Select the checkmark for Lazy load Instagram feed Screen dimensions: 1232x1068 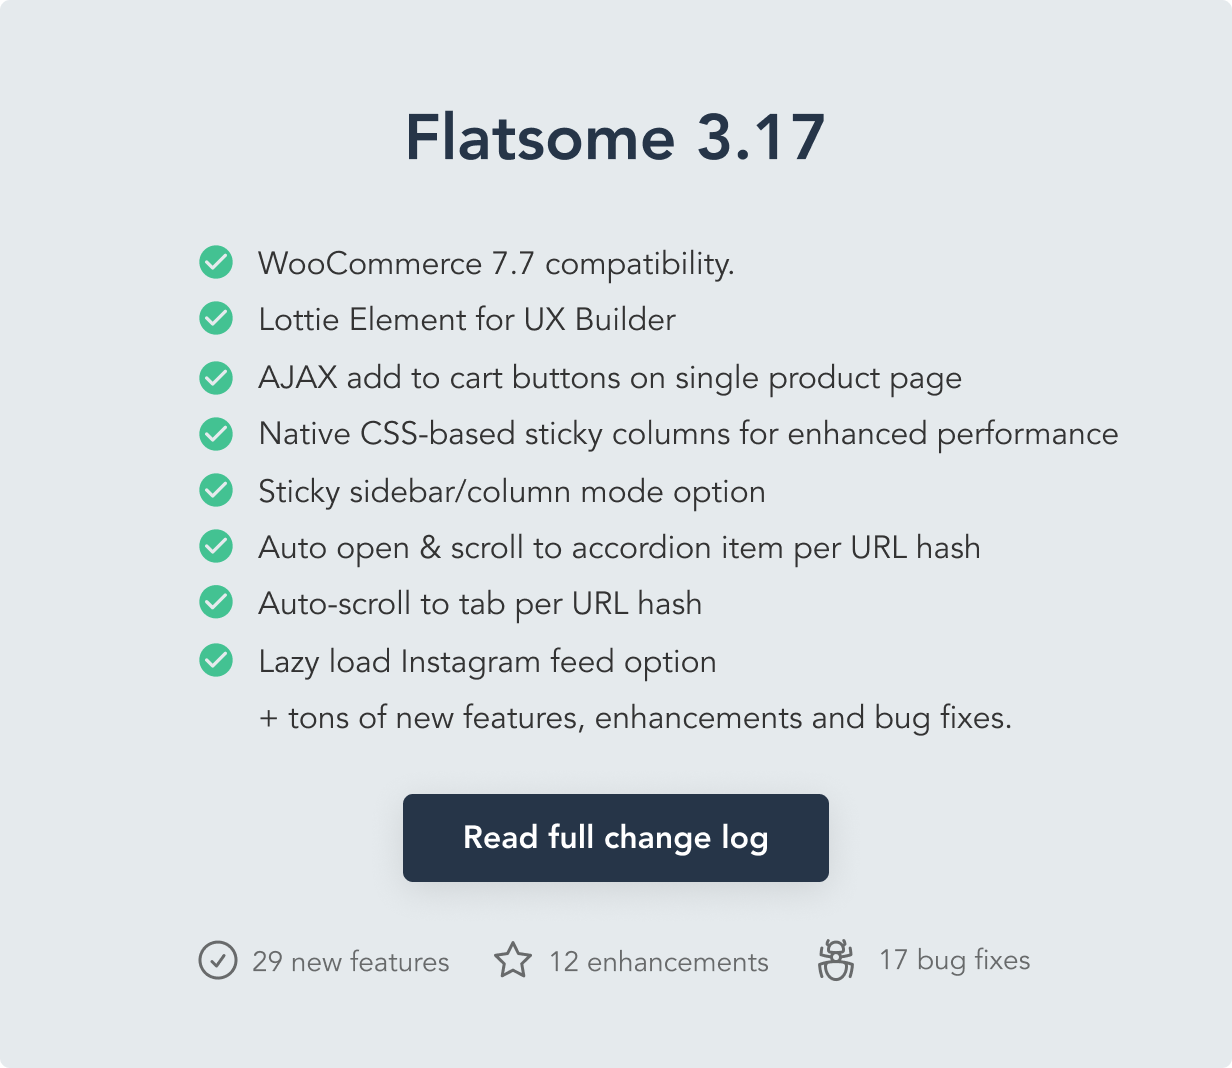coord(216,660)
